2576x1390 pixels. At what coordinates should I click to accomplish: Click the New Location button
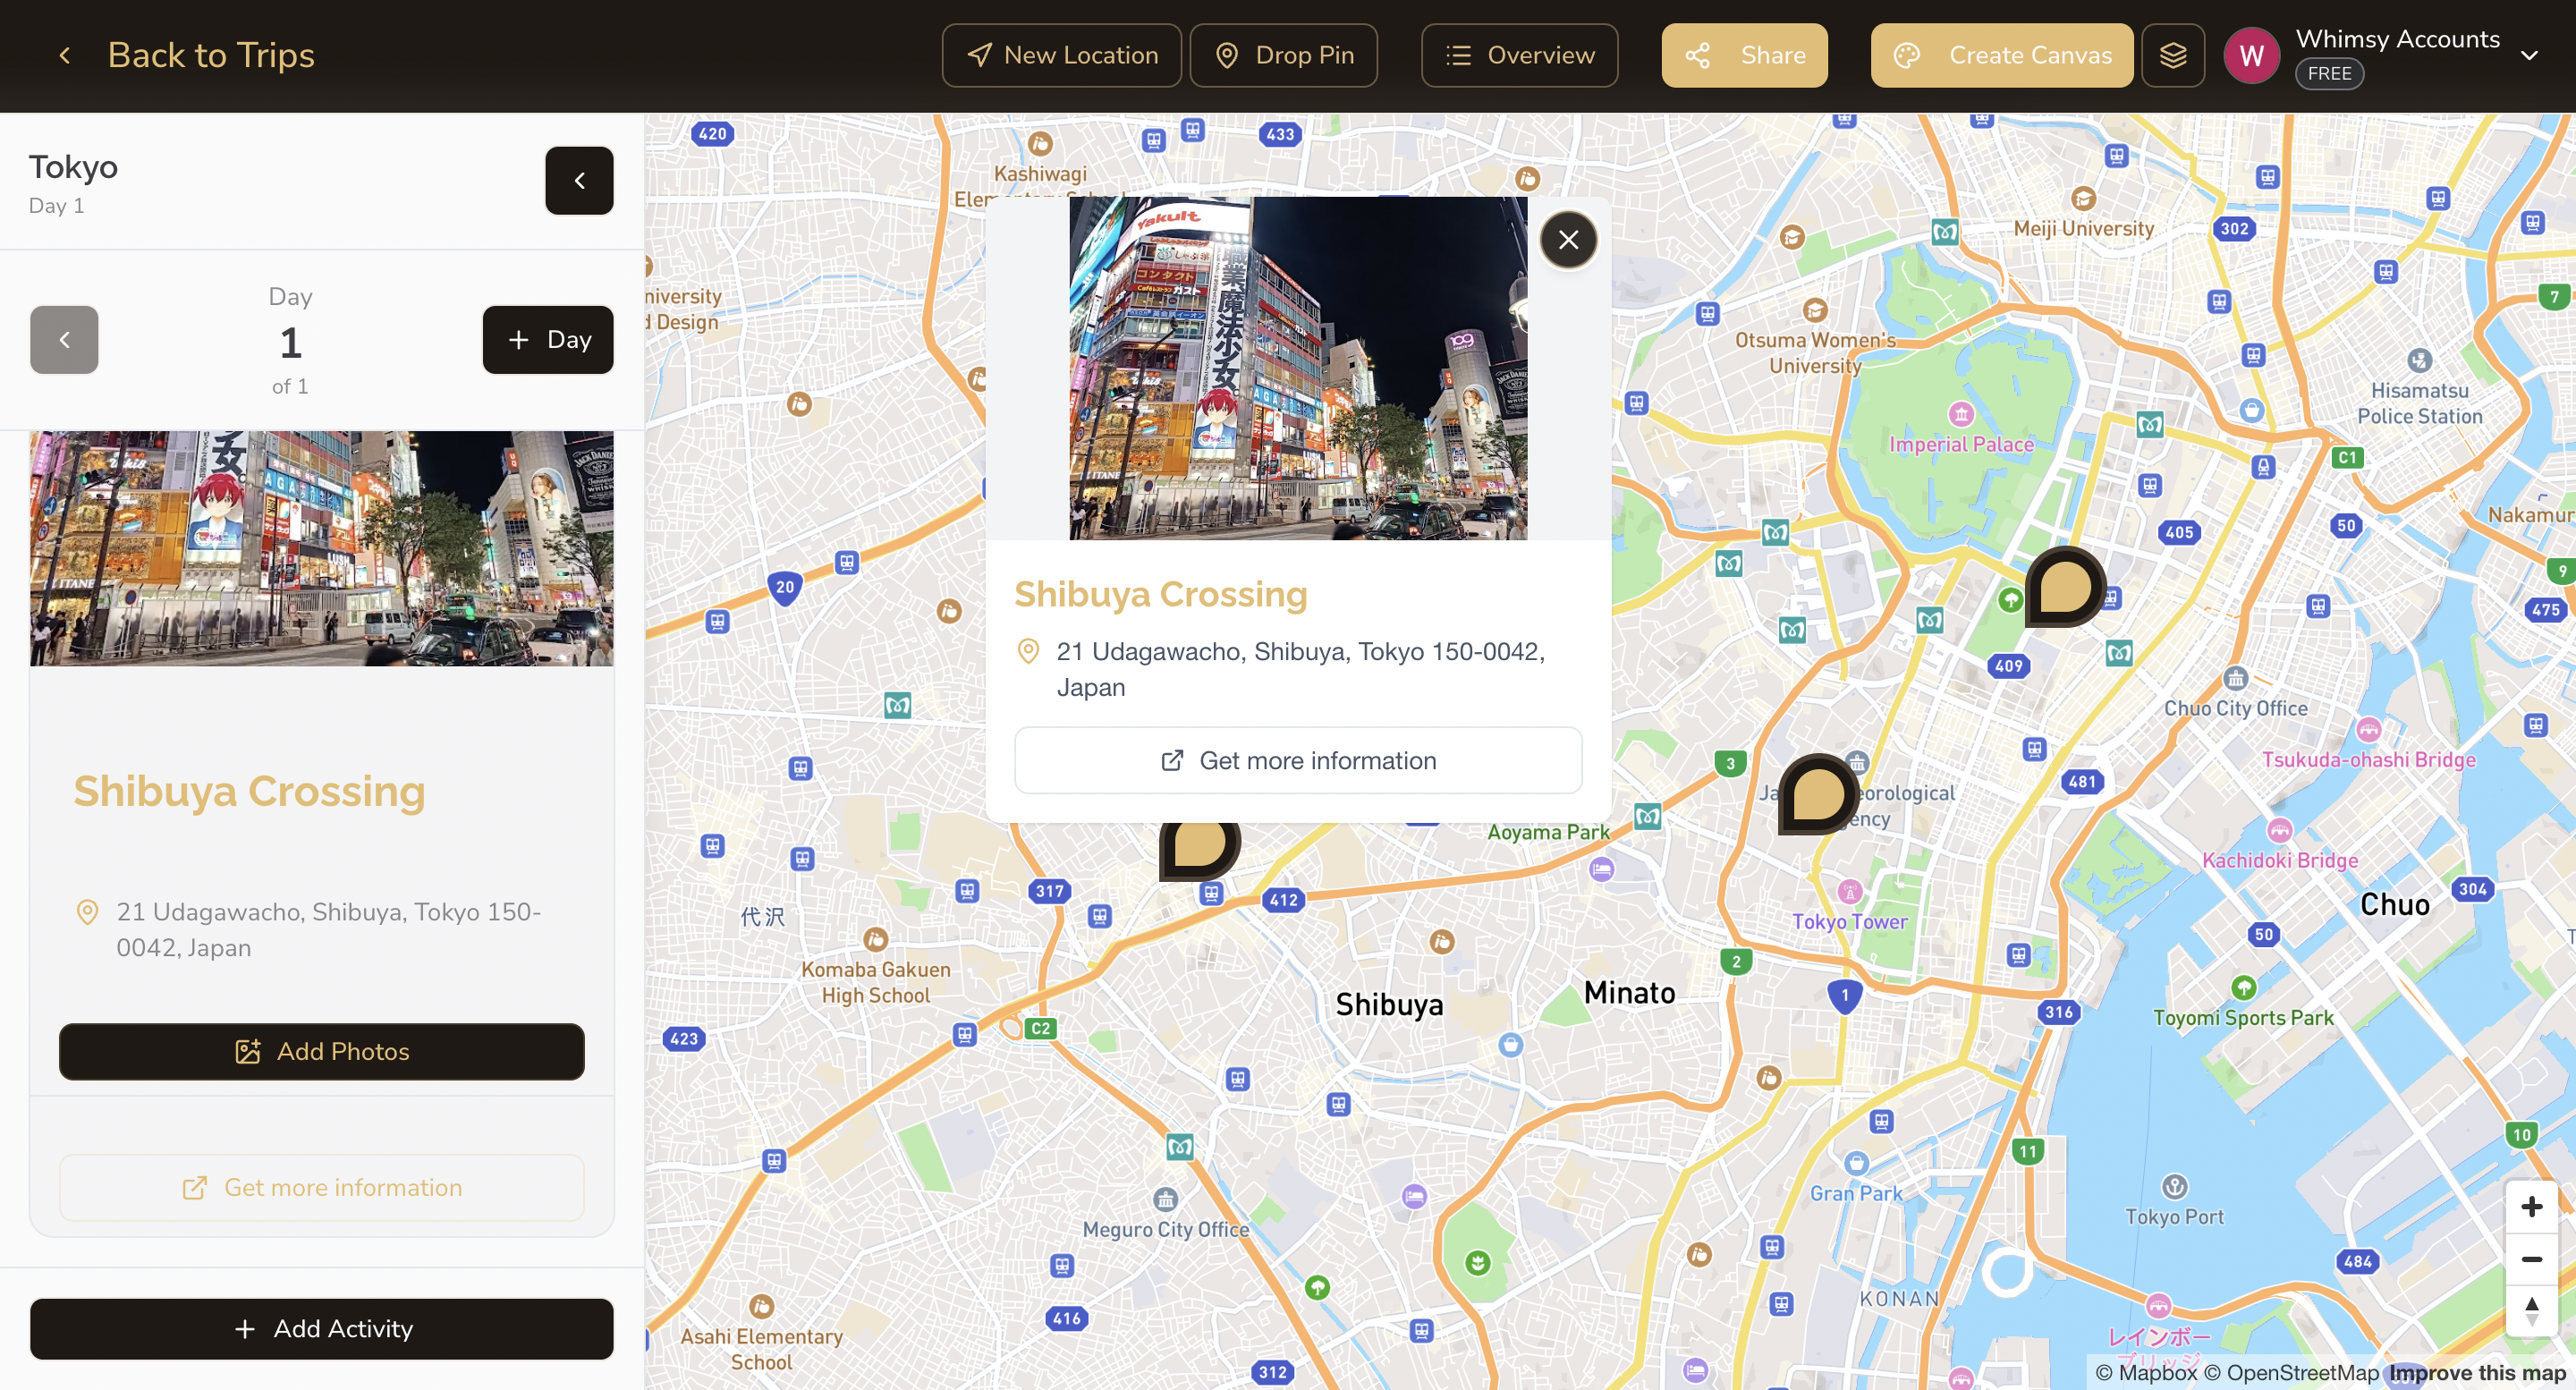1061,55
